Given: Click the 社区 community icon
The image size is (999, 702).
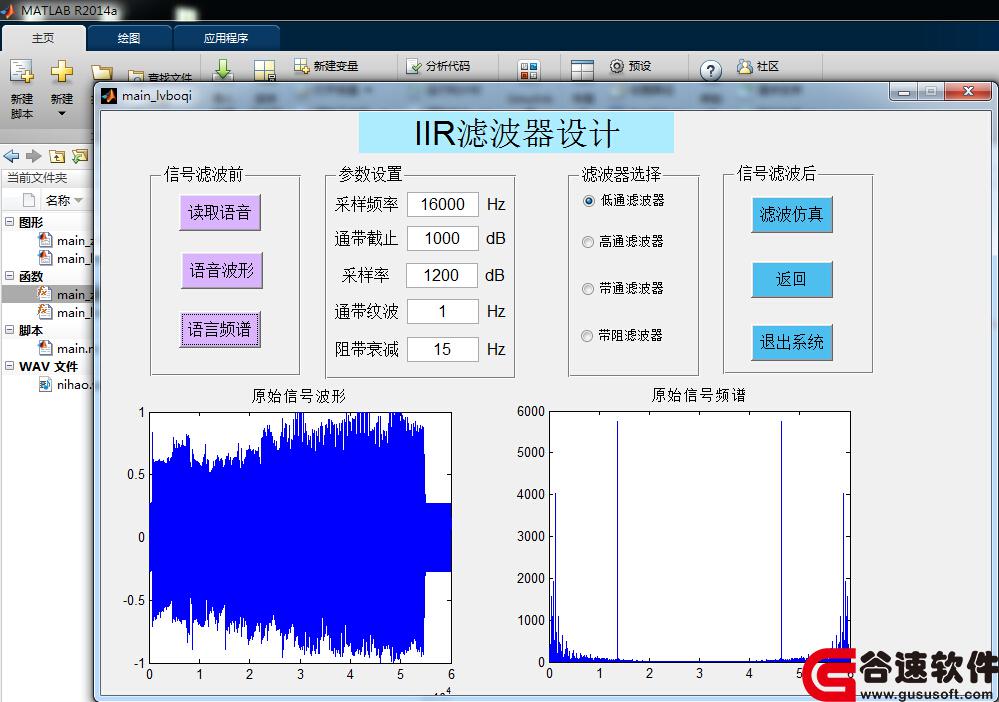Looking at the screenshot, I should [x=745, y=66].
